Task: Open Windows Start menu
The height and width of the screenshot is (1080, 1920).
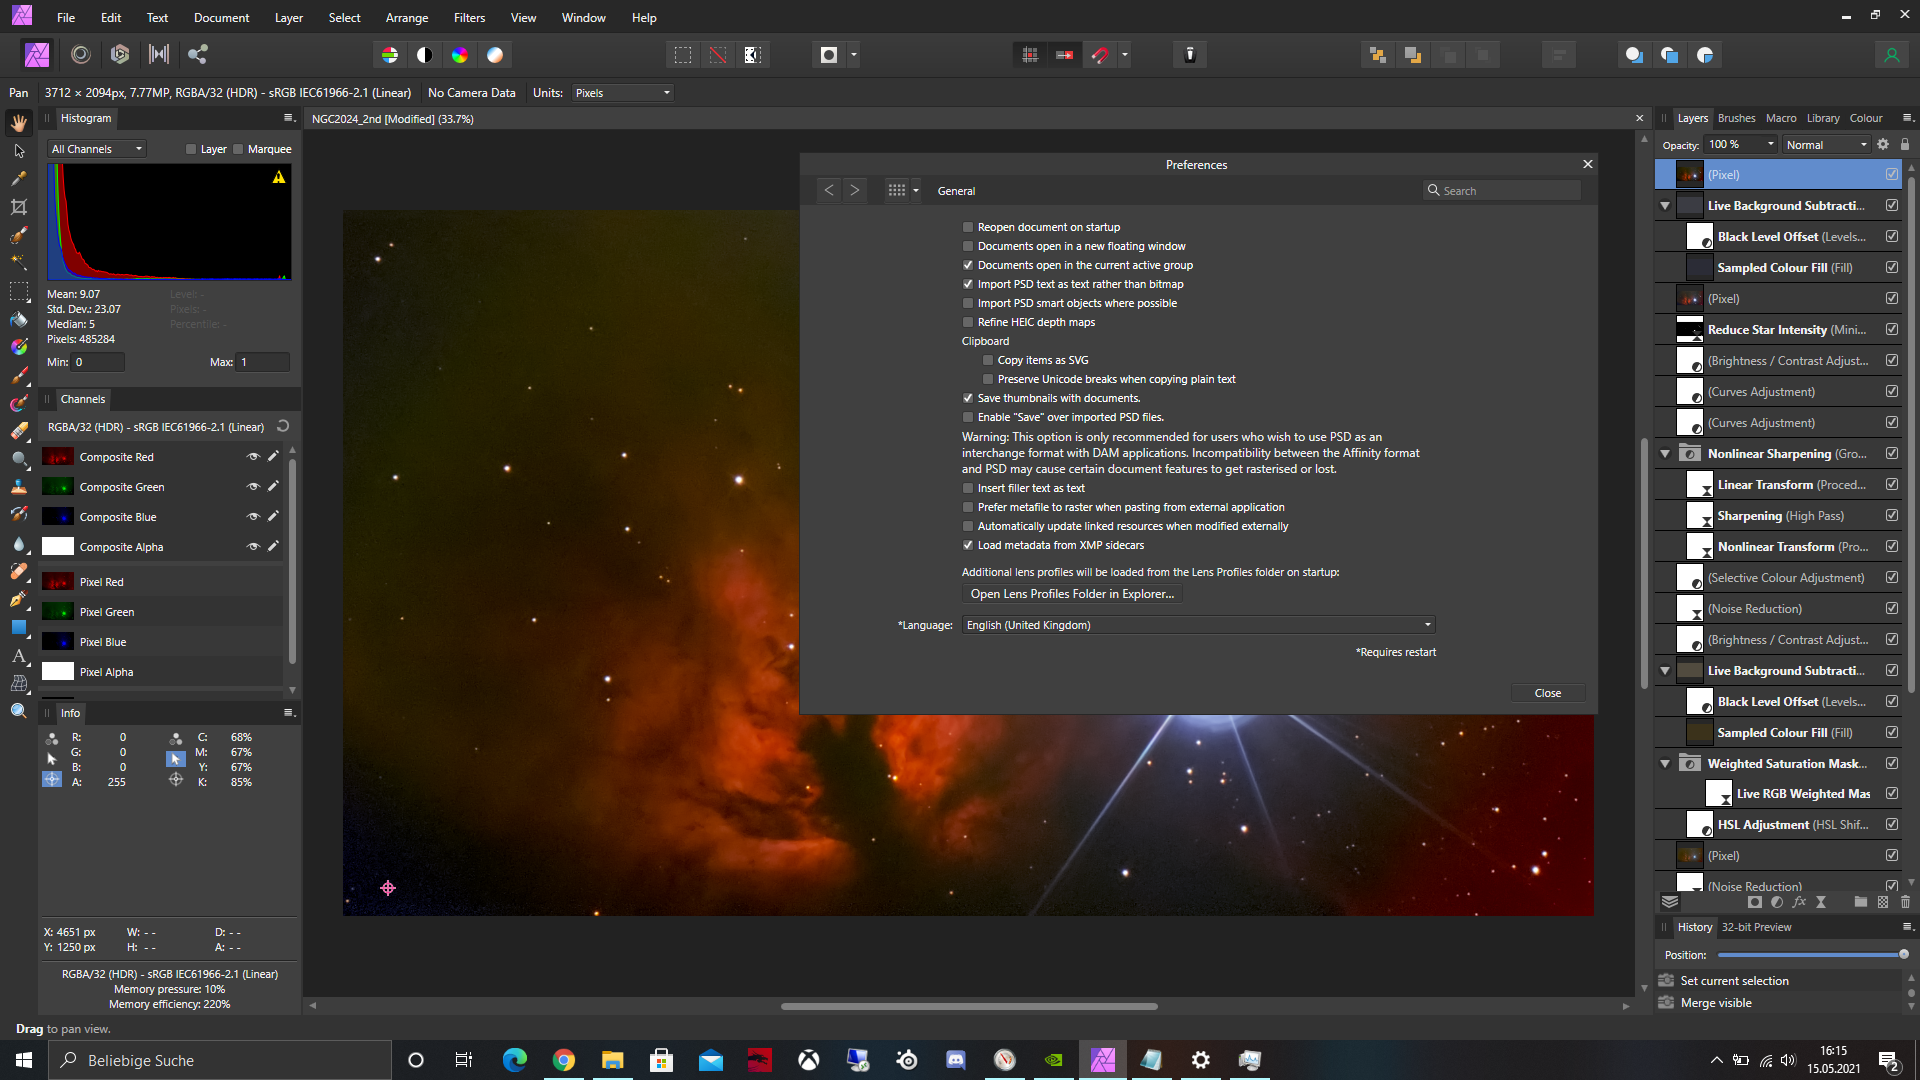Action: (x=24, y=1060)
